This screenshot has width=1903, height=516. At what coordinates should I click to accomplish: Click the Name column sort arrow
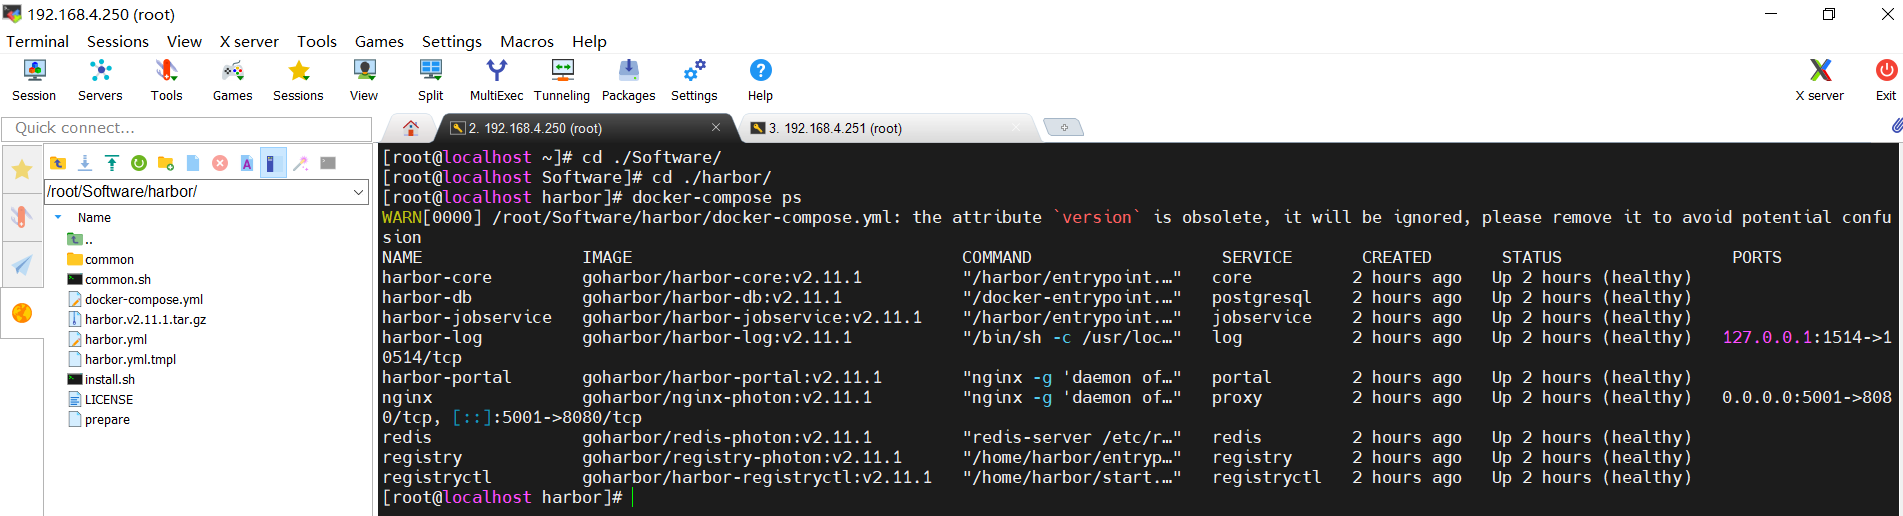click(x=58, y=217)
